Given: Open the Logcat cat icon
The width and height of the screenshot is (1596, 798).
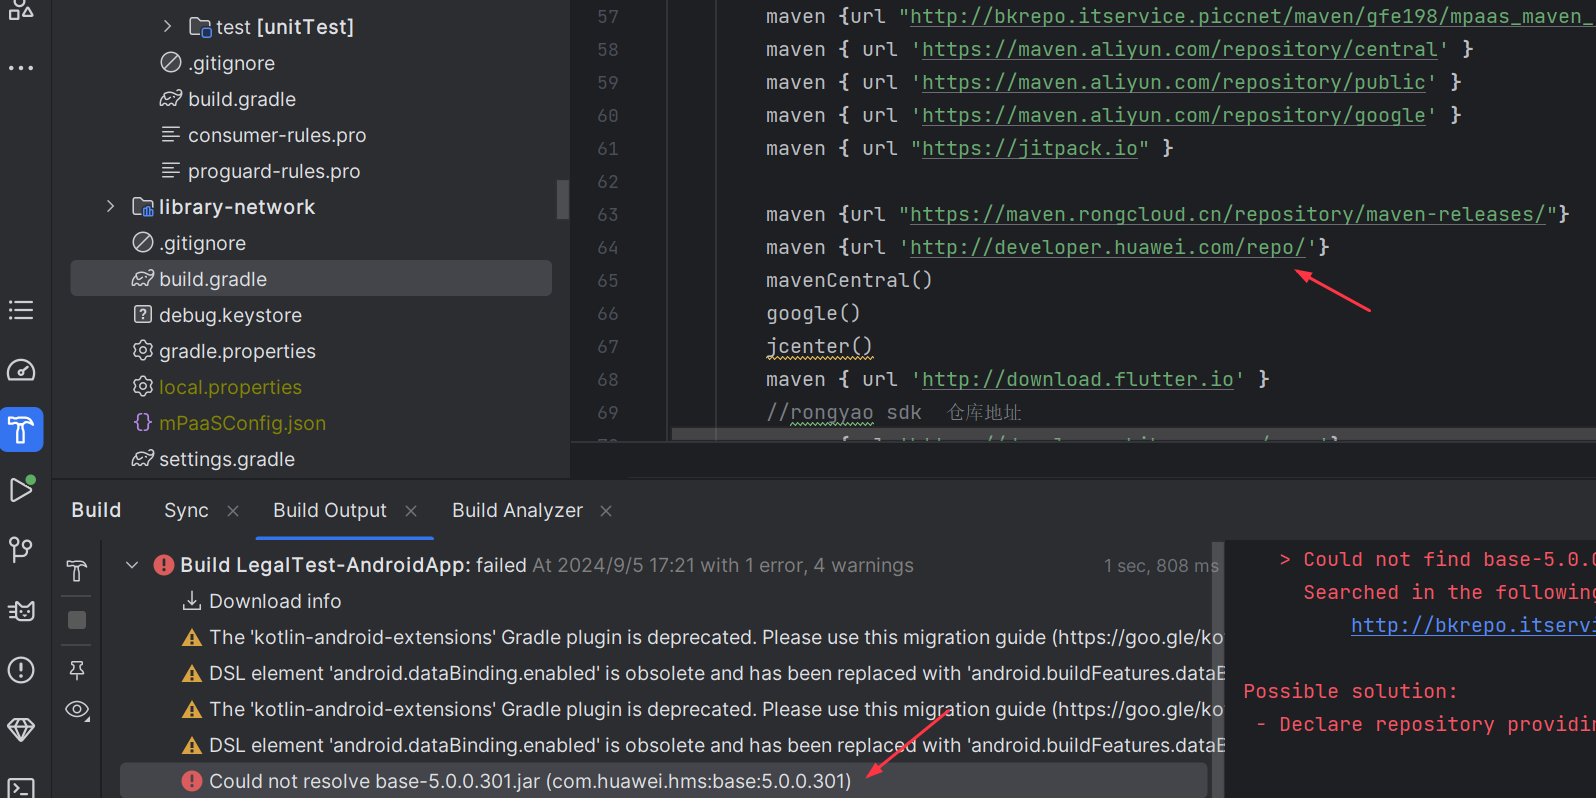Looking at the screenshot, I should coord(21,610).
